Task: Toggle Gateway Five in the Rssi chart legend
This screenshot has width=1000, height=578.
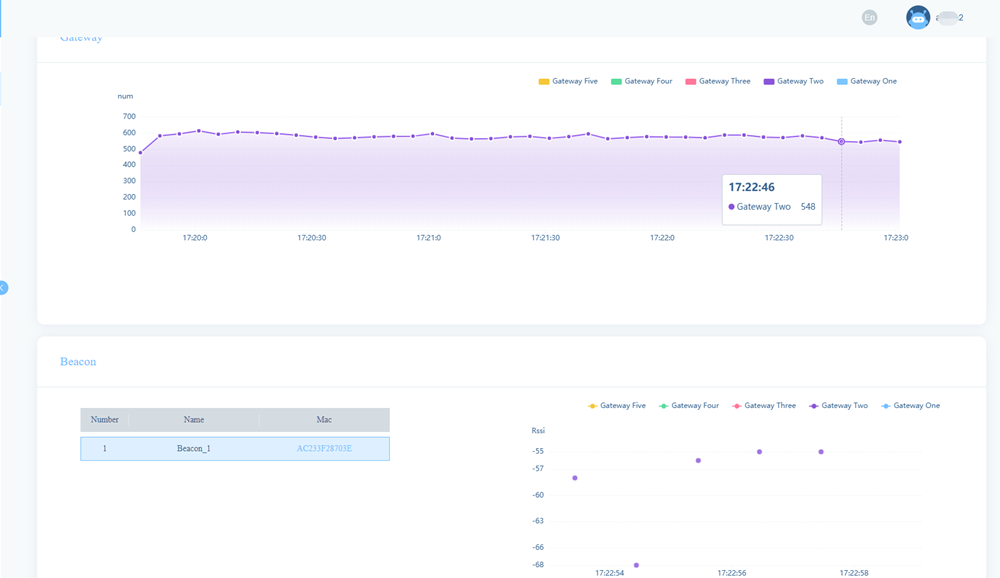Action: pos(616,406)
